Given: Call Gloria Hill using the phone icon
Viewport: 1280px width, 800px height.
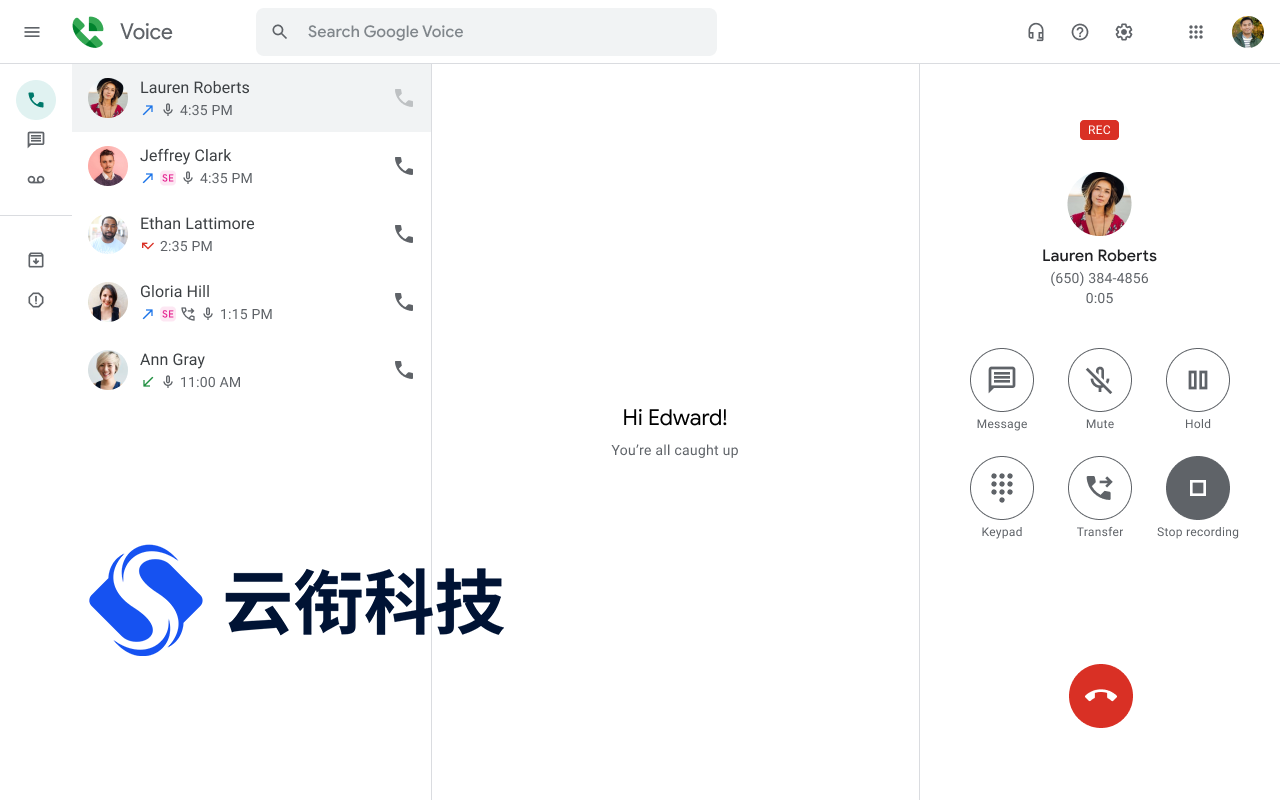Looking at the screenshot, I should coord(404,302).
